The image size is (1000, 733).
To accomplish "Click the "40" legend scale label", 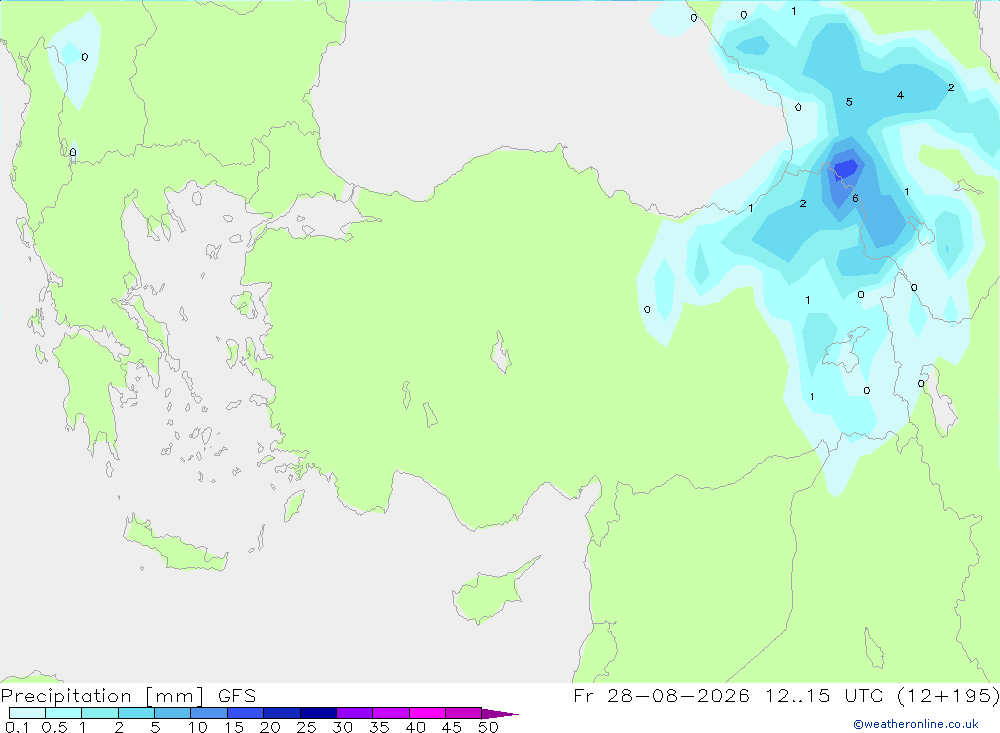I will tap(415, 727).
